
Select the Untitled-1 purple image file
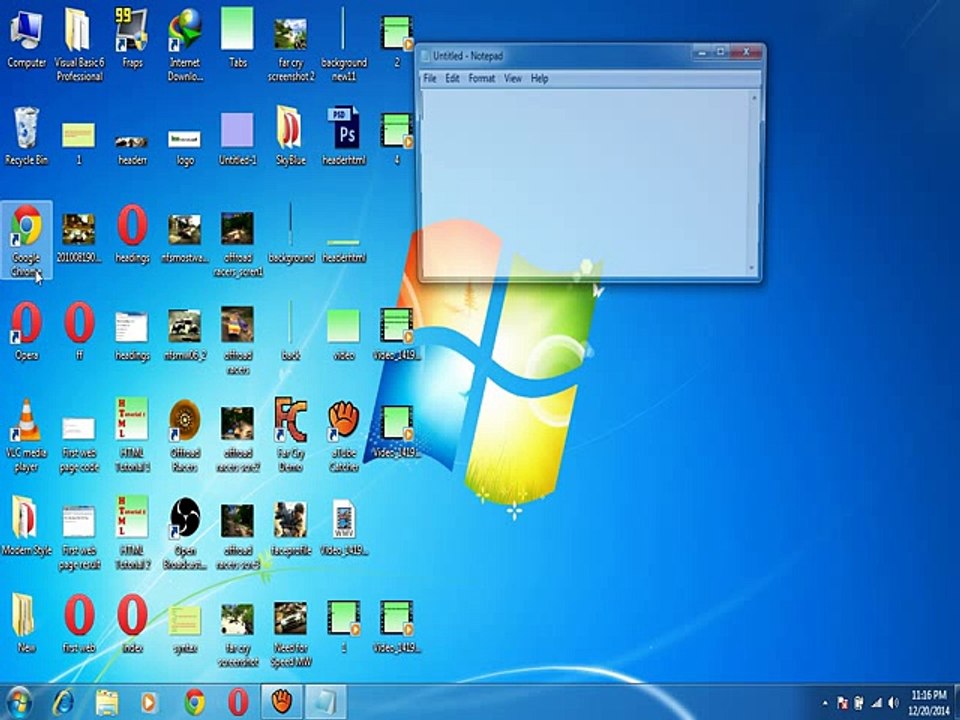pyautogui.click(x=238, y=138)
